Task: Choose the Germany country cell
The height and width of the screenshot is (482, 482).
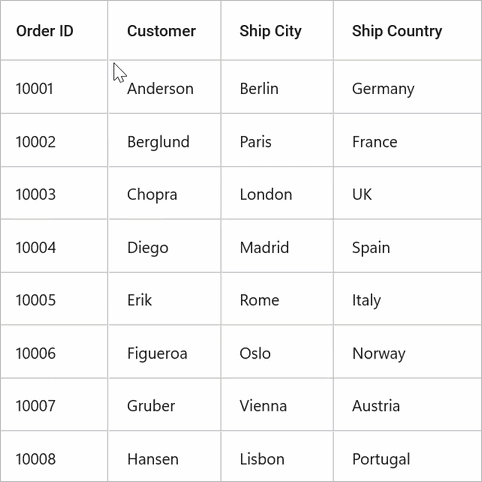Action: pos(407,87)
